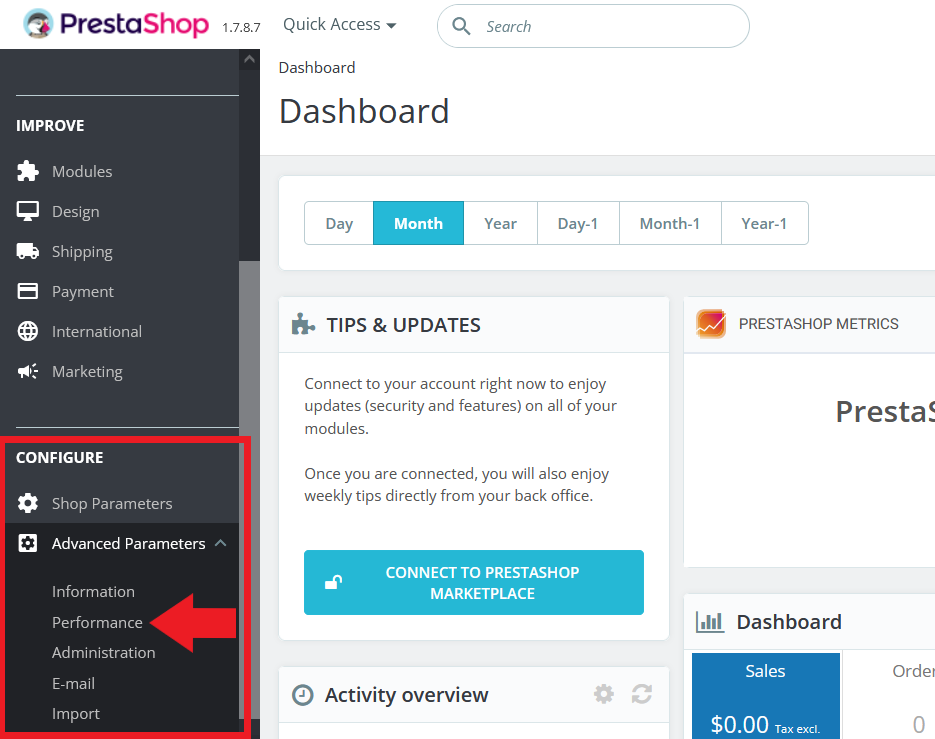Image resolution: width=935 pixels, height=739 pixels.
Task: Click the Advanced Parameters settings icon
Action: click(x=27, y=543)
